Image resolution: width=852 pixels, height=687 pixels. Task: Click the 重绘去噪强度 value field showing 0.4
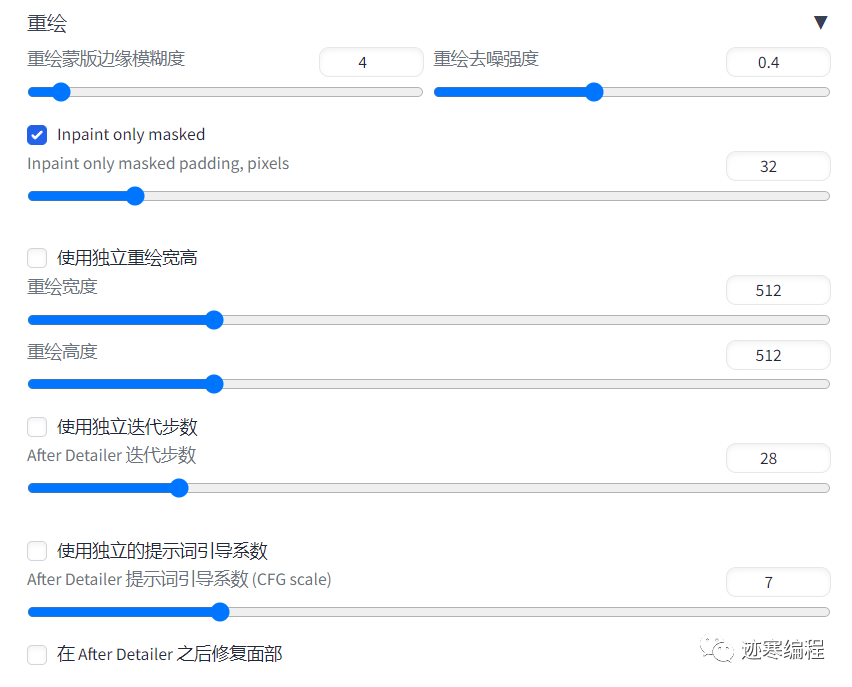click(x=777, y=62)
